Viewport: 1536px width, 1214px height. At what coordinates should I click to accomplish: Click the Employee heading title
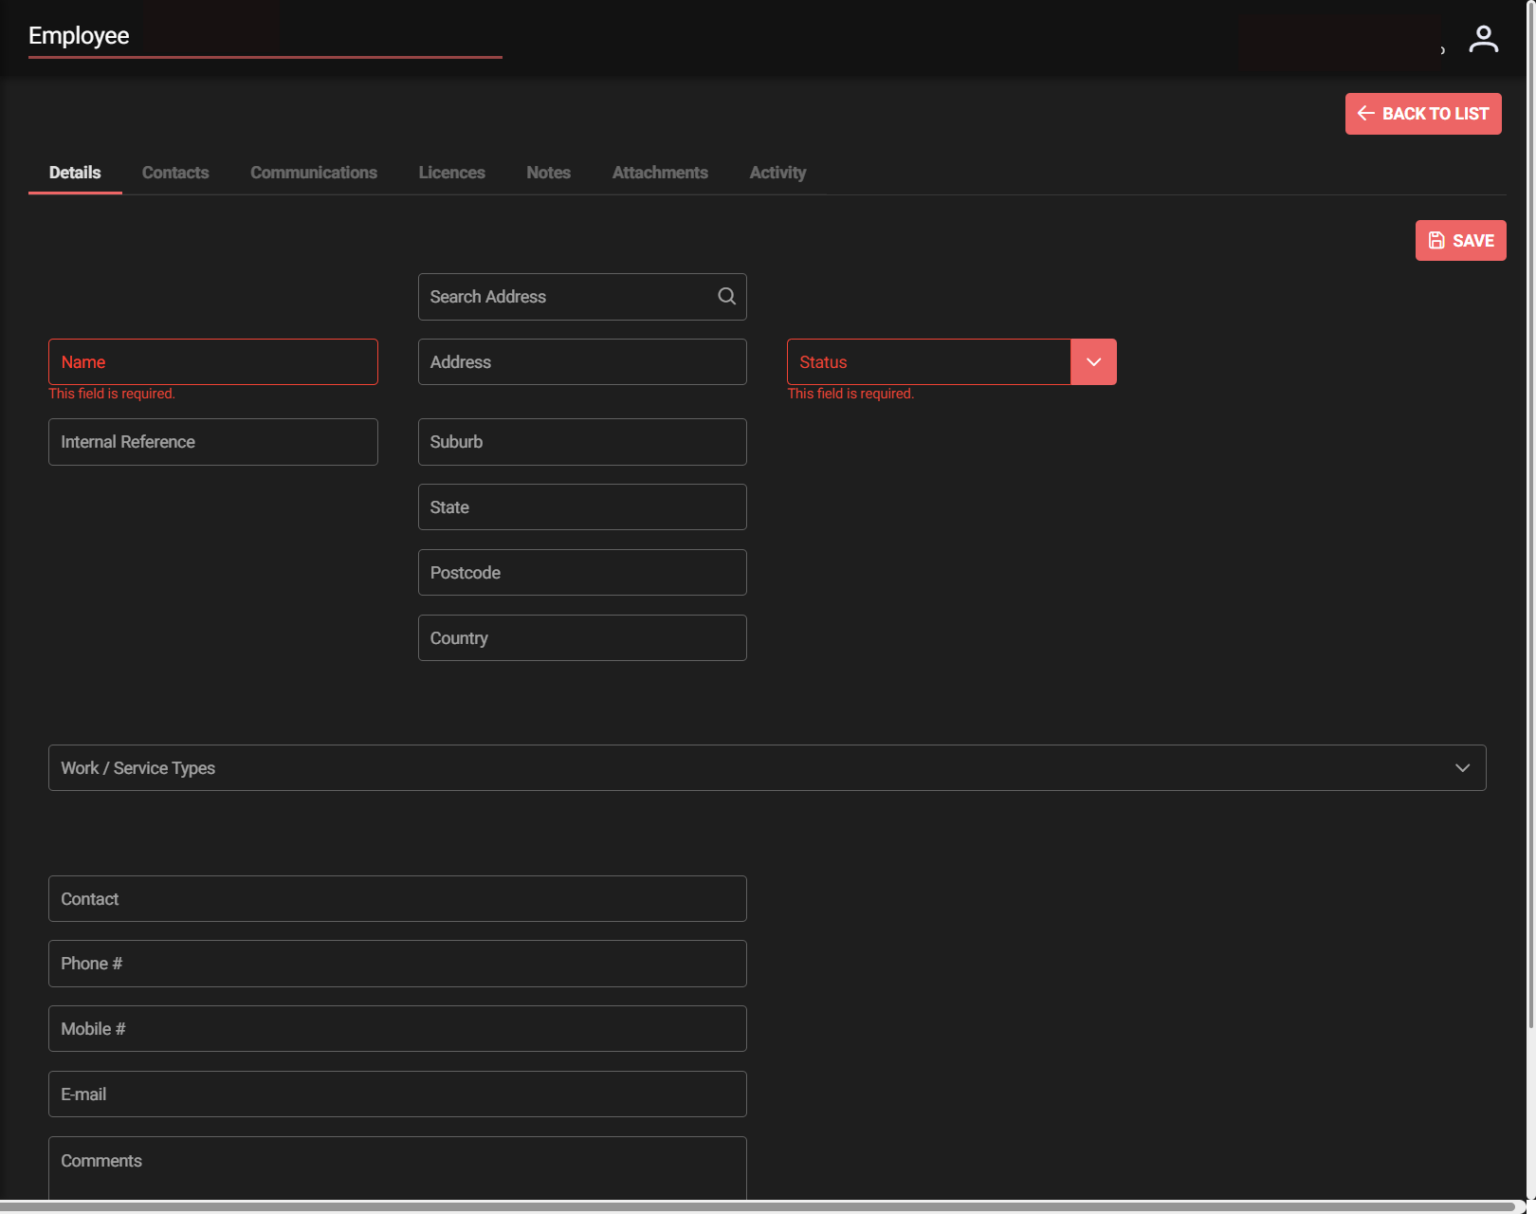pyautogui.click(x=79, y=35)
